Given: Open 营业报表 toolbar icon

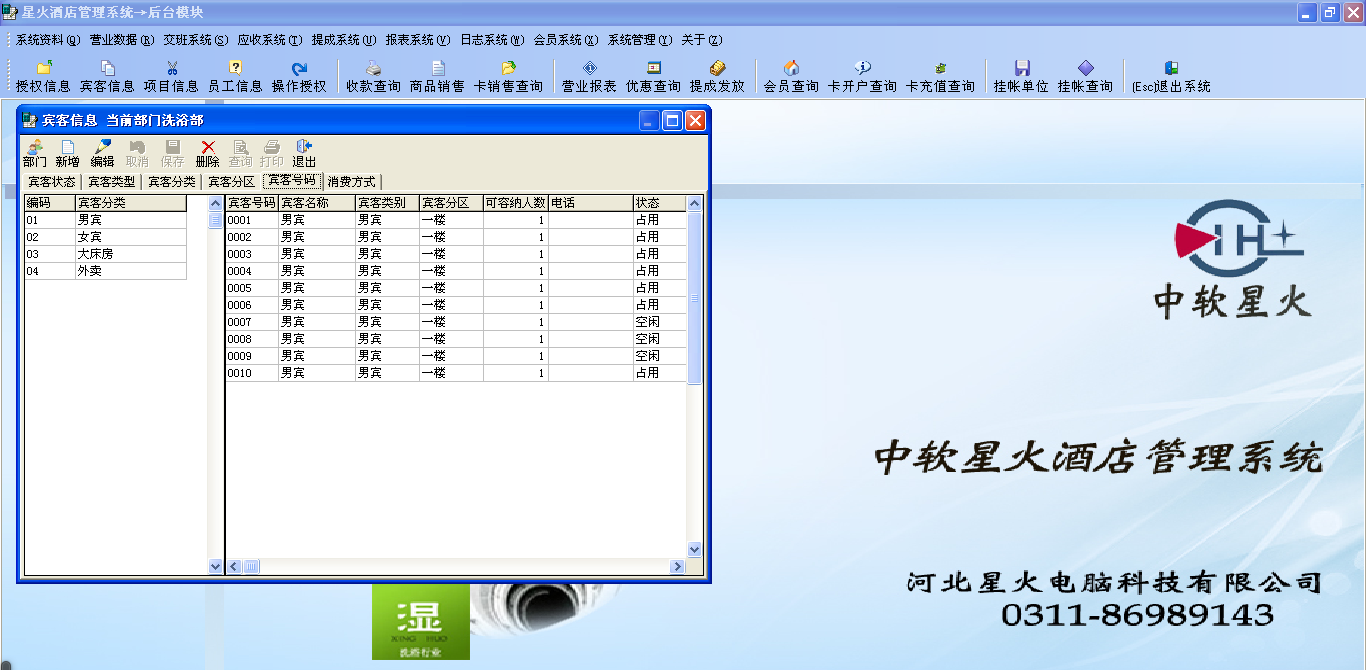Looking at the screenshot, I should tap(589, 77).
